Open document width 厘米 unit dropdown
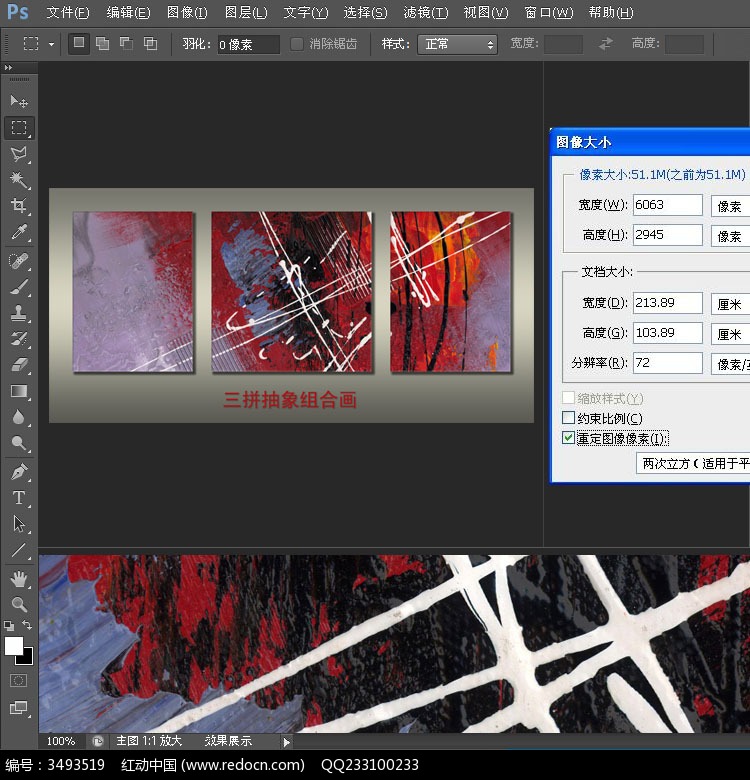The image size is (750, 780). (731, 304)
